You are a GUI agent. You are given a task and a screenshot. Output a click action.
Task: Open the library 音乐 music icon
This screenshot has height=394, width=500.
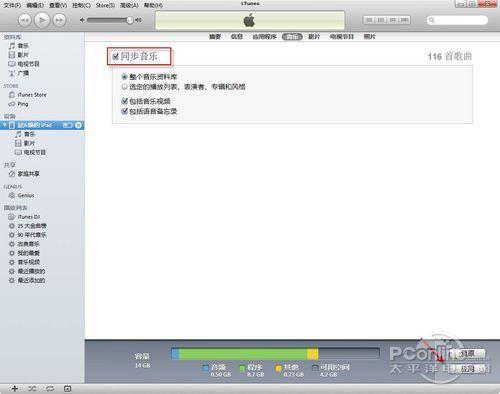tap(12, 46)
